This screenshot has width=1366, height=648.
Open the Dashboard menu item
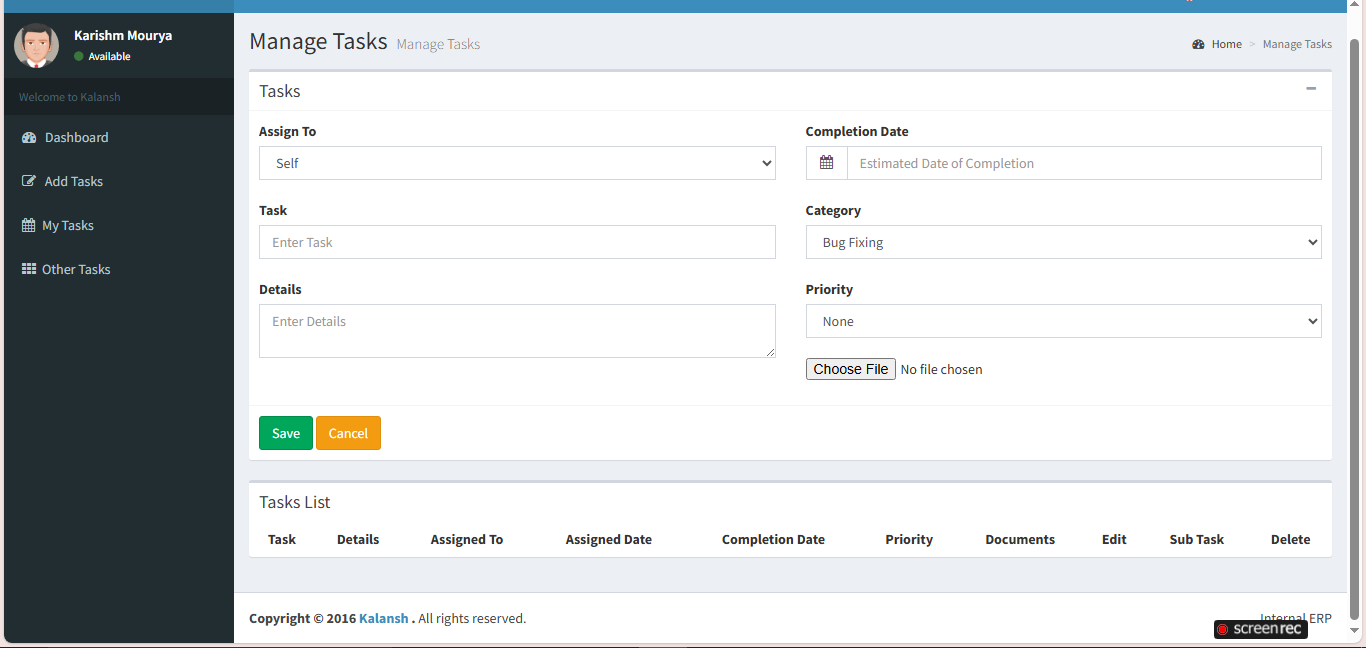[x=119, y=137]
